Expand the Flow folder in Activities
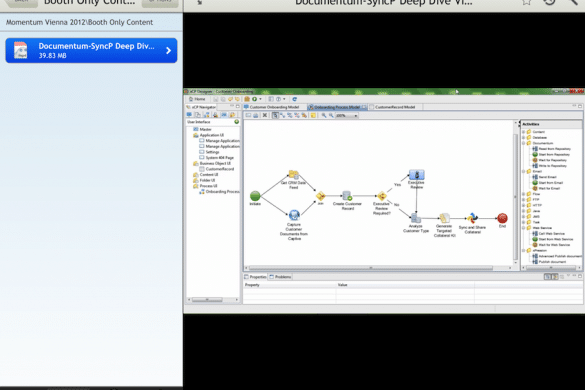The image size is (585, 390). point(523,194)
